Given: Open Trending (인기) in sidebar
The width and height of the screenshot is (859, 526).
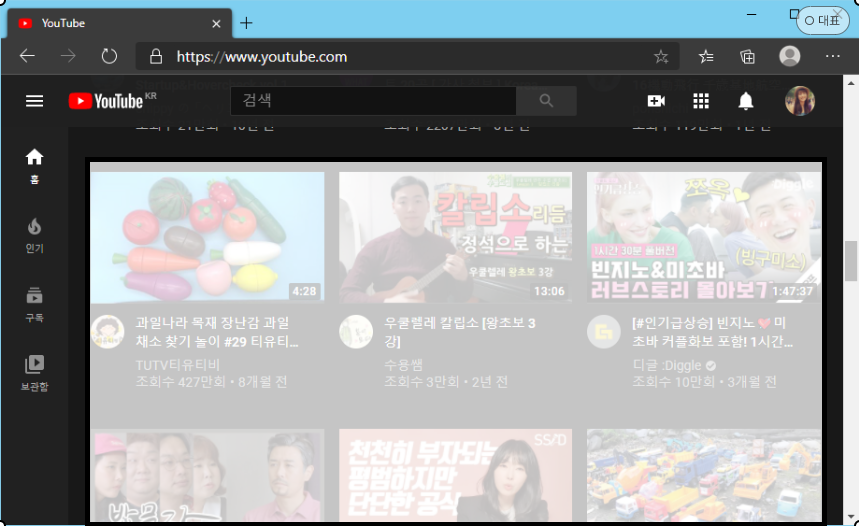Looking at the screenshot, I should pyautogui.click(x=34, y=236).
